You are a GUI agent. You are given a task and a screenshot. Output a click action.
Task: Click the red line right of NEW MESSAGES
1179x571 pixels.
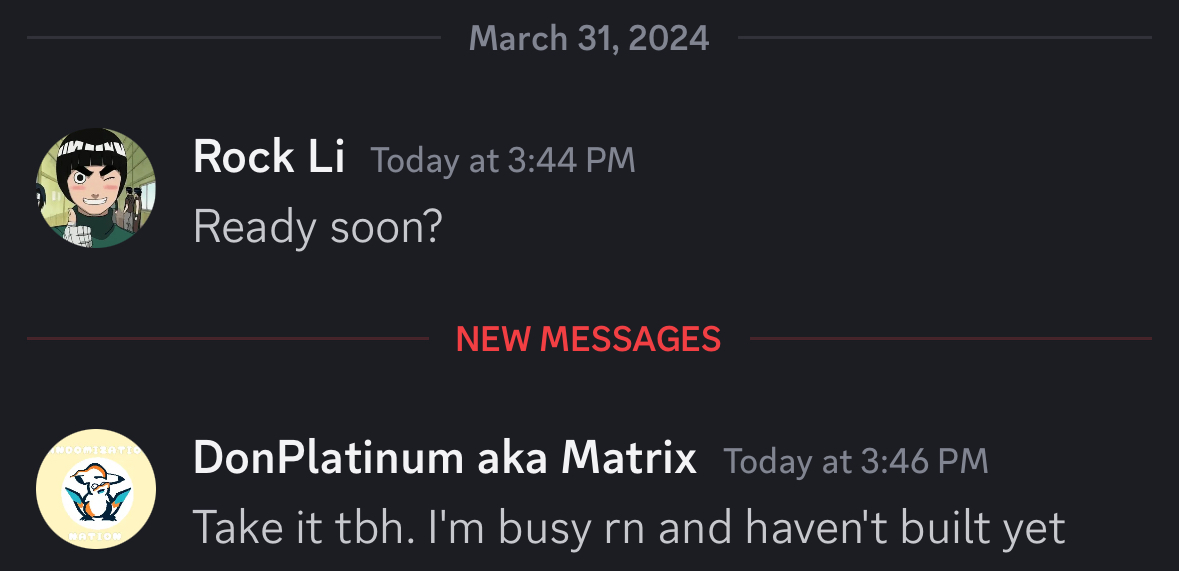tap(950, 339)
